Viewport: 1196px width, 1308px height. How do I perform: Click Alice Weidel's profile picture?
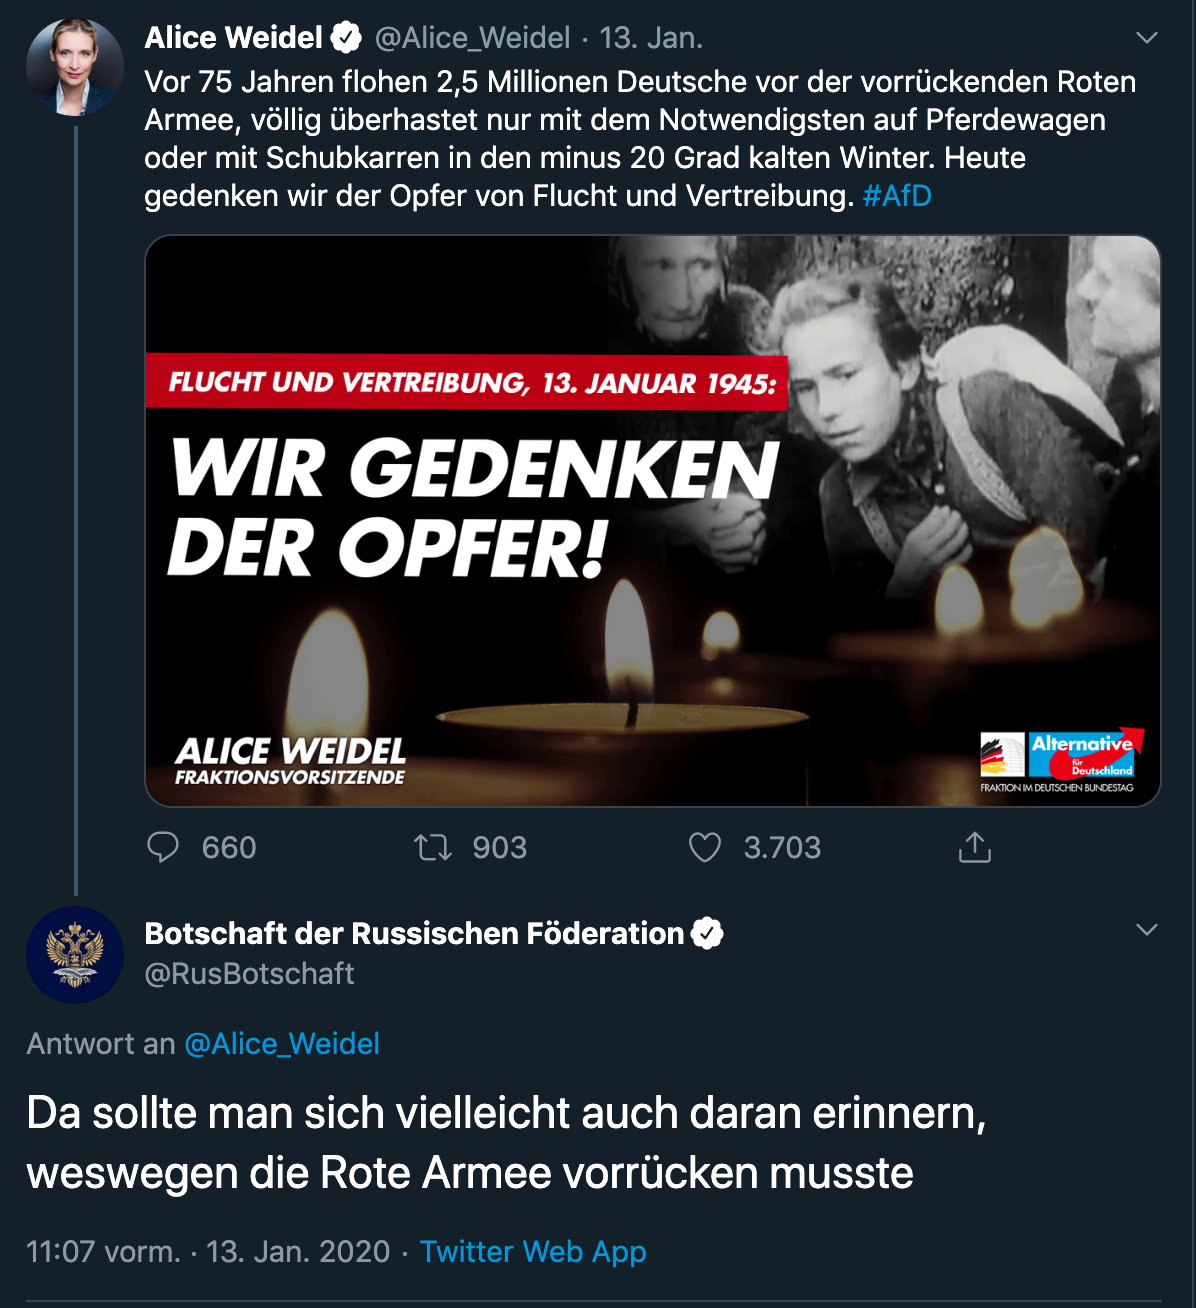tap(75, 66)
